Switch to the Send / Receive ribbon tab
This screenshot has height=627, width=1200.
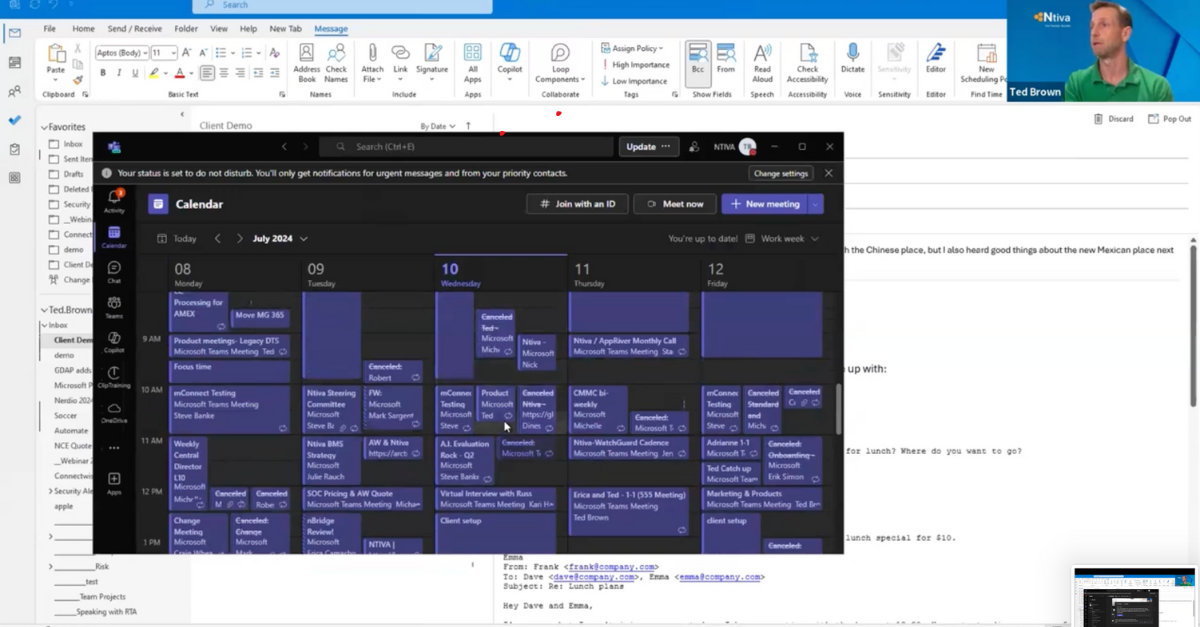[x=137, y=28]
